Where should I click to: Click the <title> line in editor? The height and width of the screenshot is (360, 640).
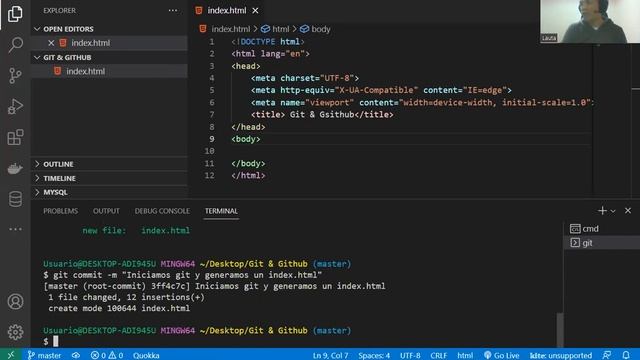(322, 115)
